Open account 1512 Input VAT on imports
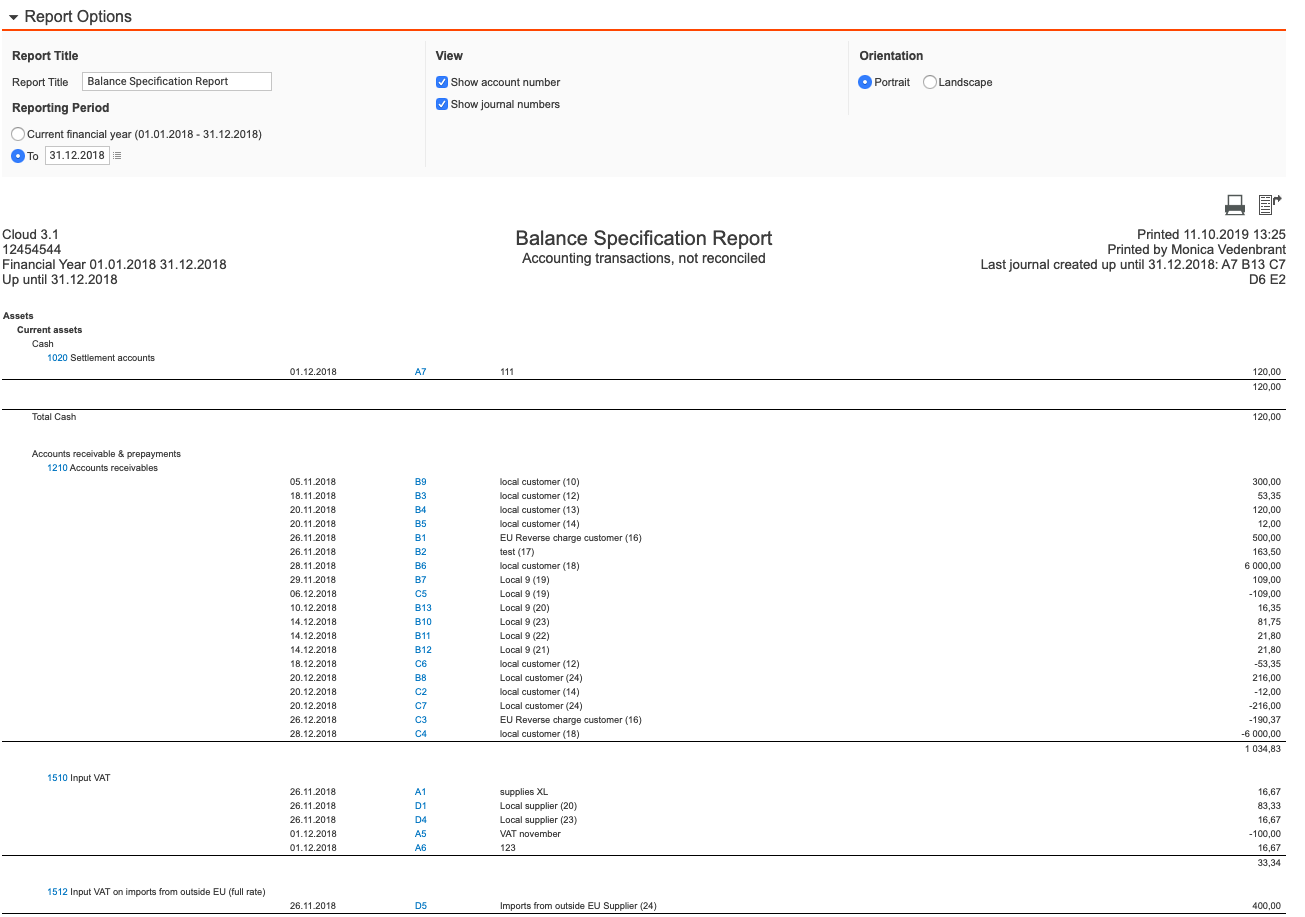This screenshot has height=917, width=1305. click(x=56, y=891)
